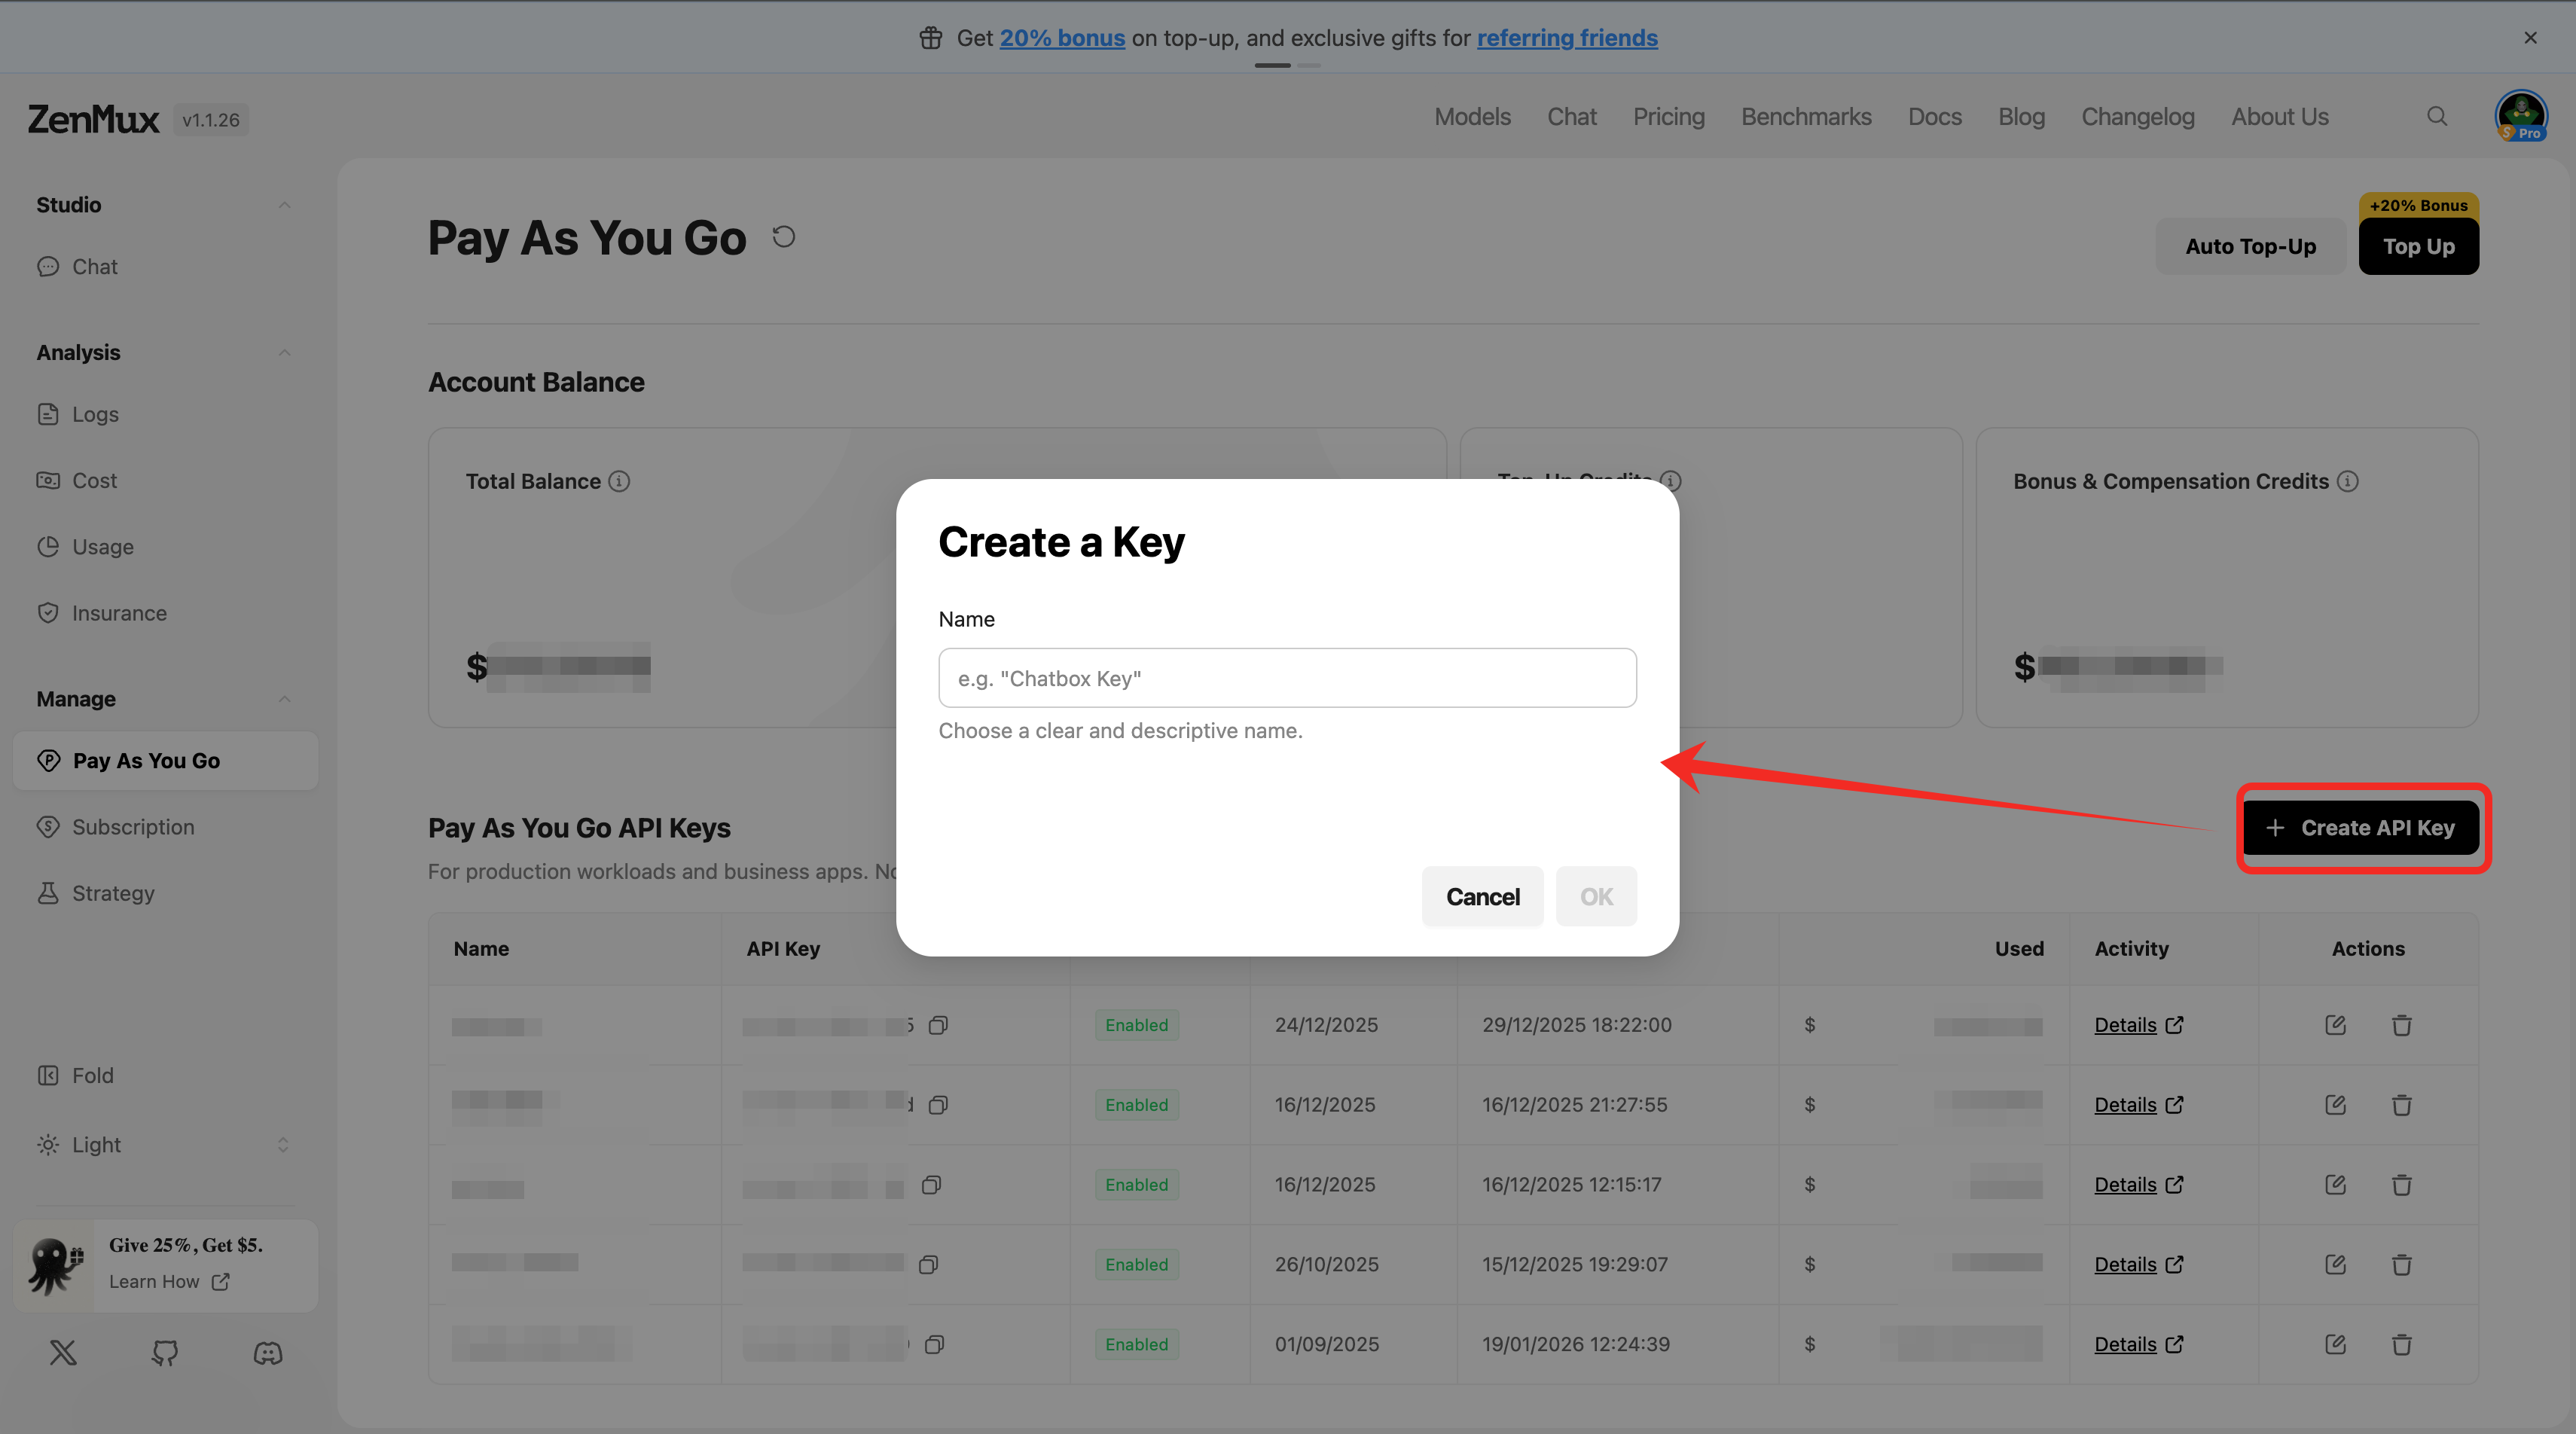Cancel the Create a Key dialog

point(1482,897)
